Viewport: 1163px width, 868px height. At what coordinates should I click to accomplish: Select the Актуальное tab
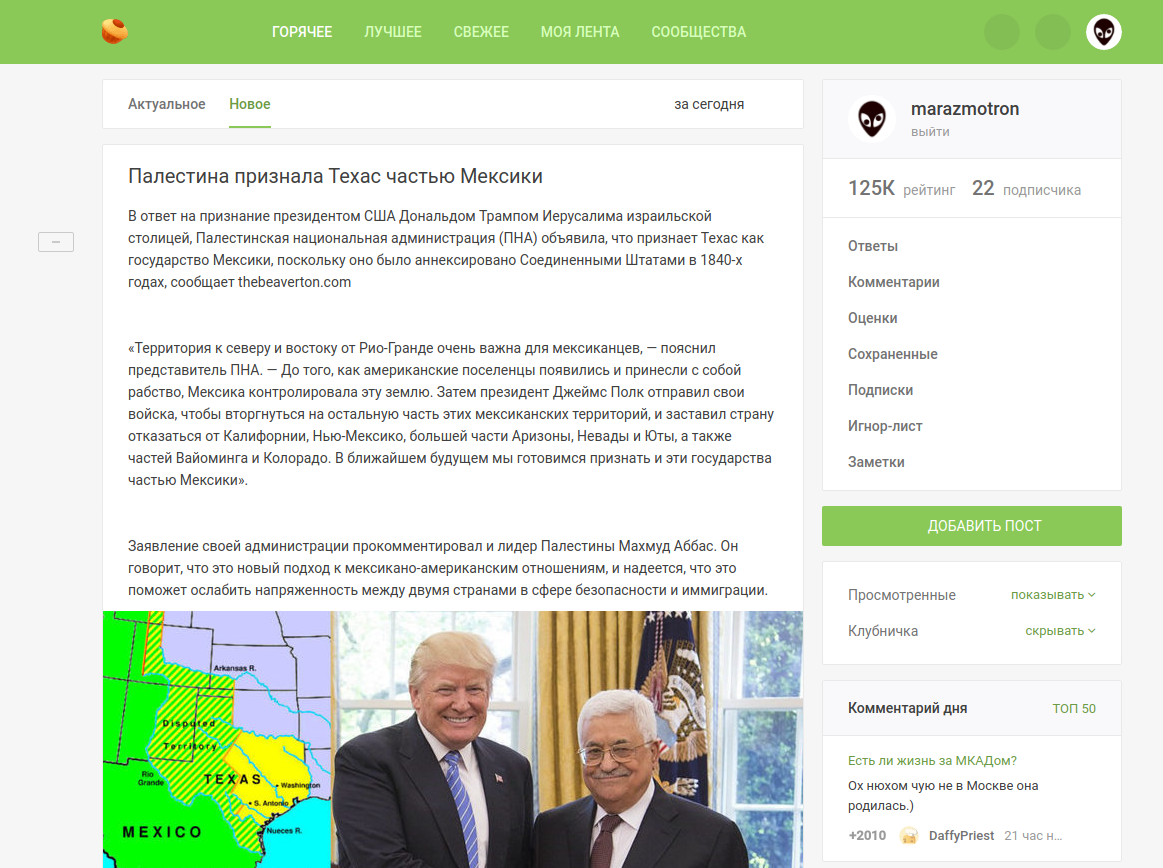coord(167,104)
